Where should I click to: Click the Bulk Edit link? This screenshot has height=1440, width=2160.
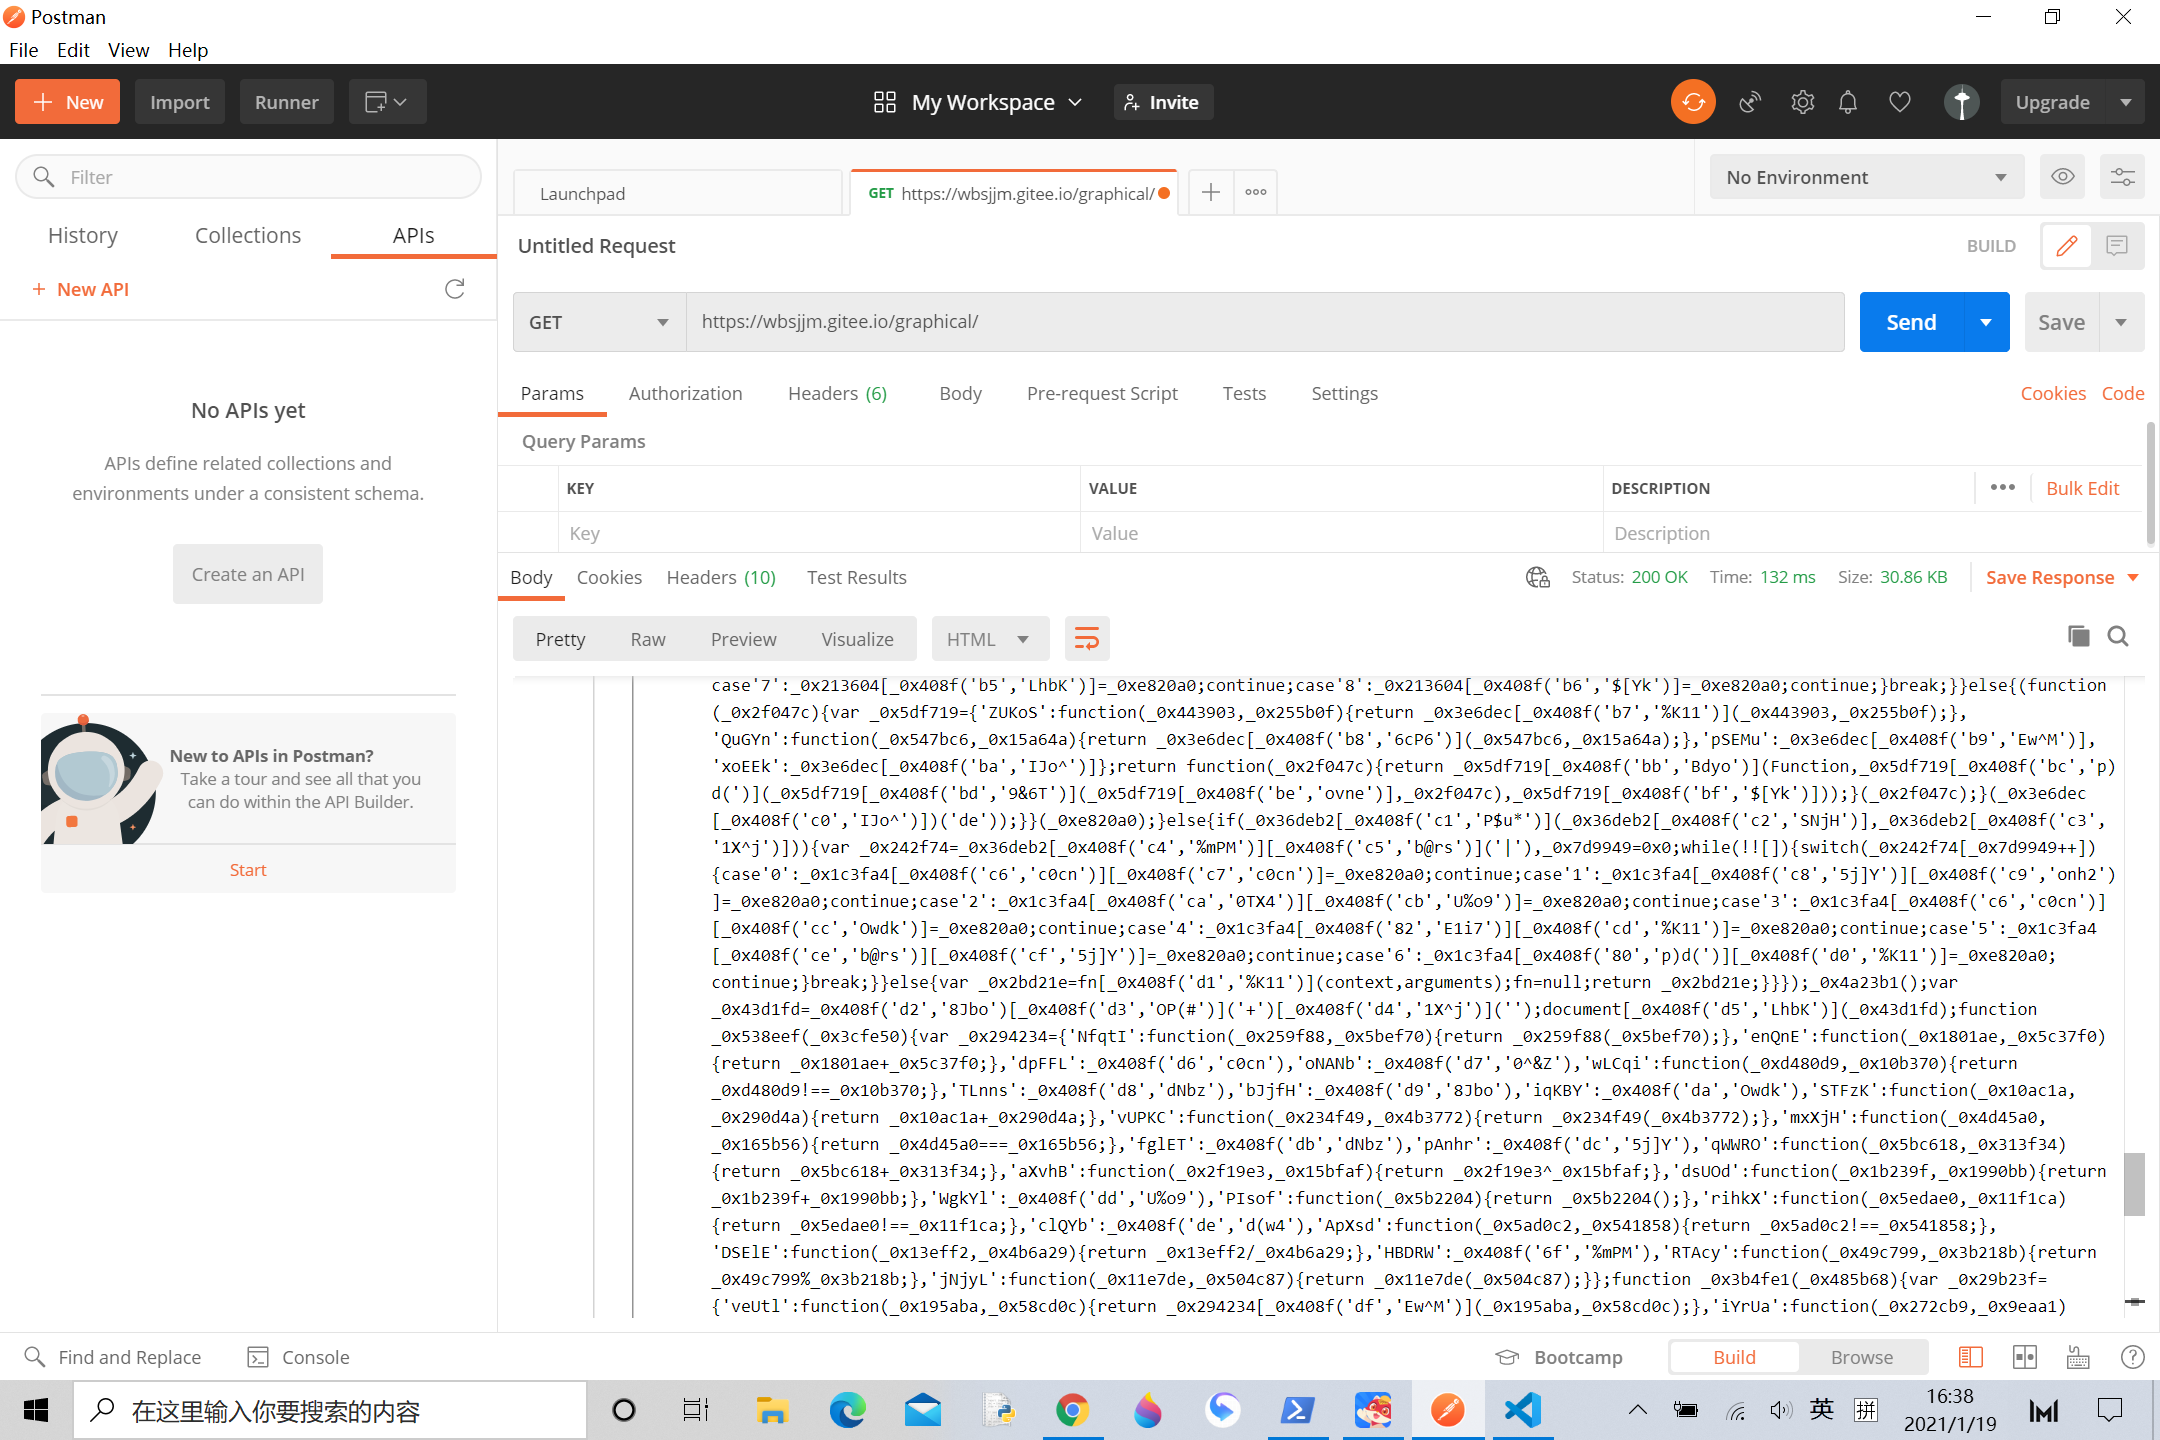click(2082, 488)
